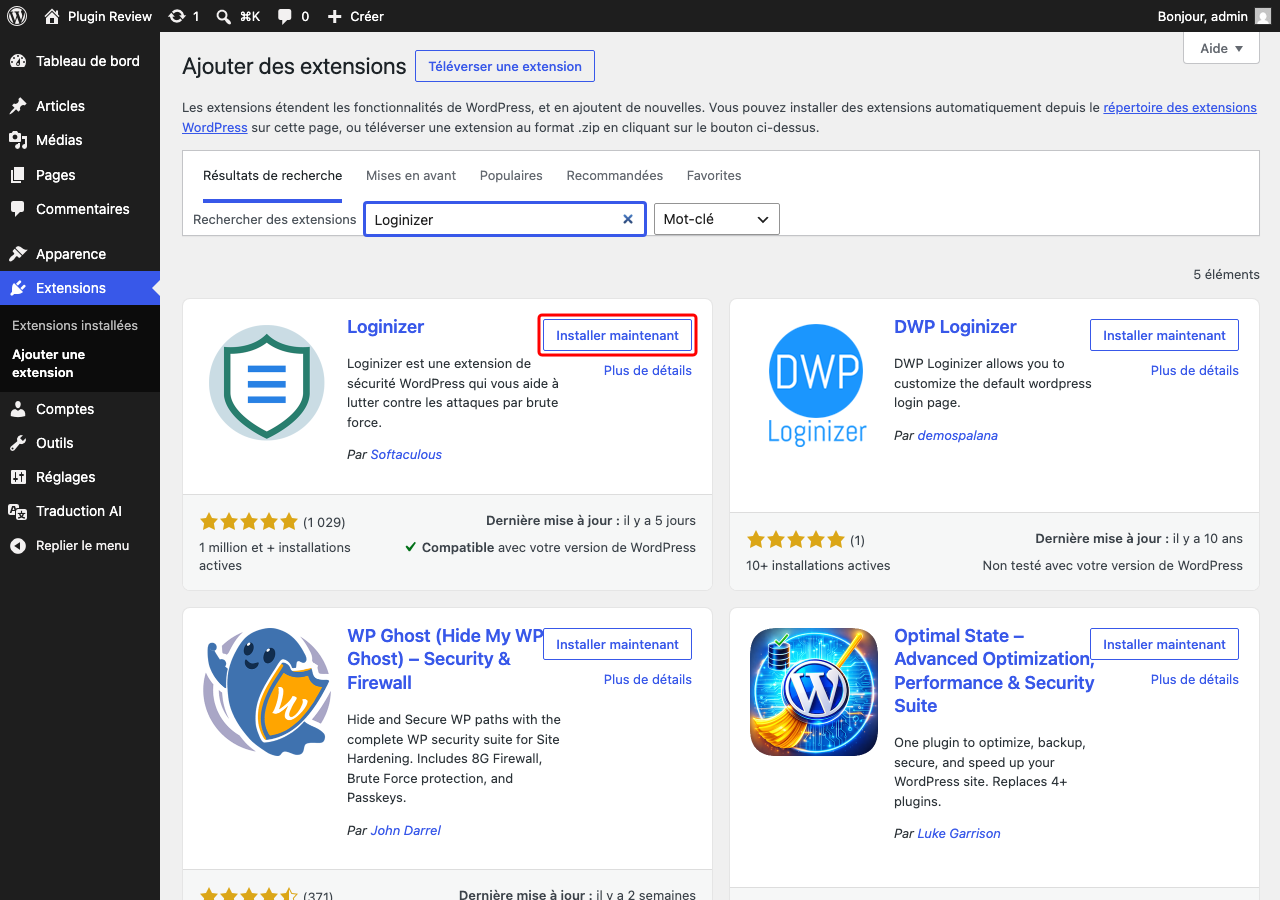The width and height of the screenshot is (1280, 900).
Task: Click the Optimal State plugin logo
Action: pos(813,692)
